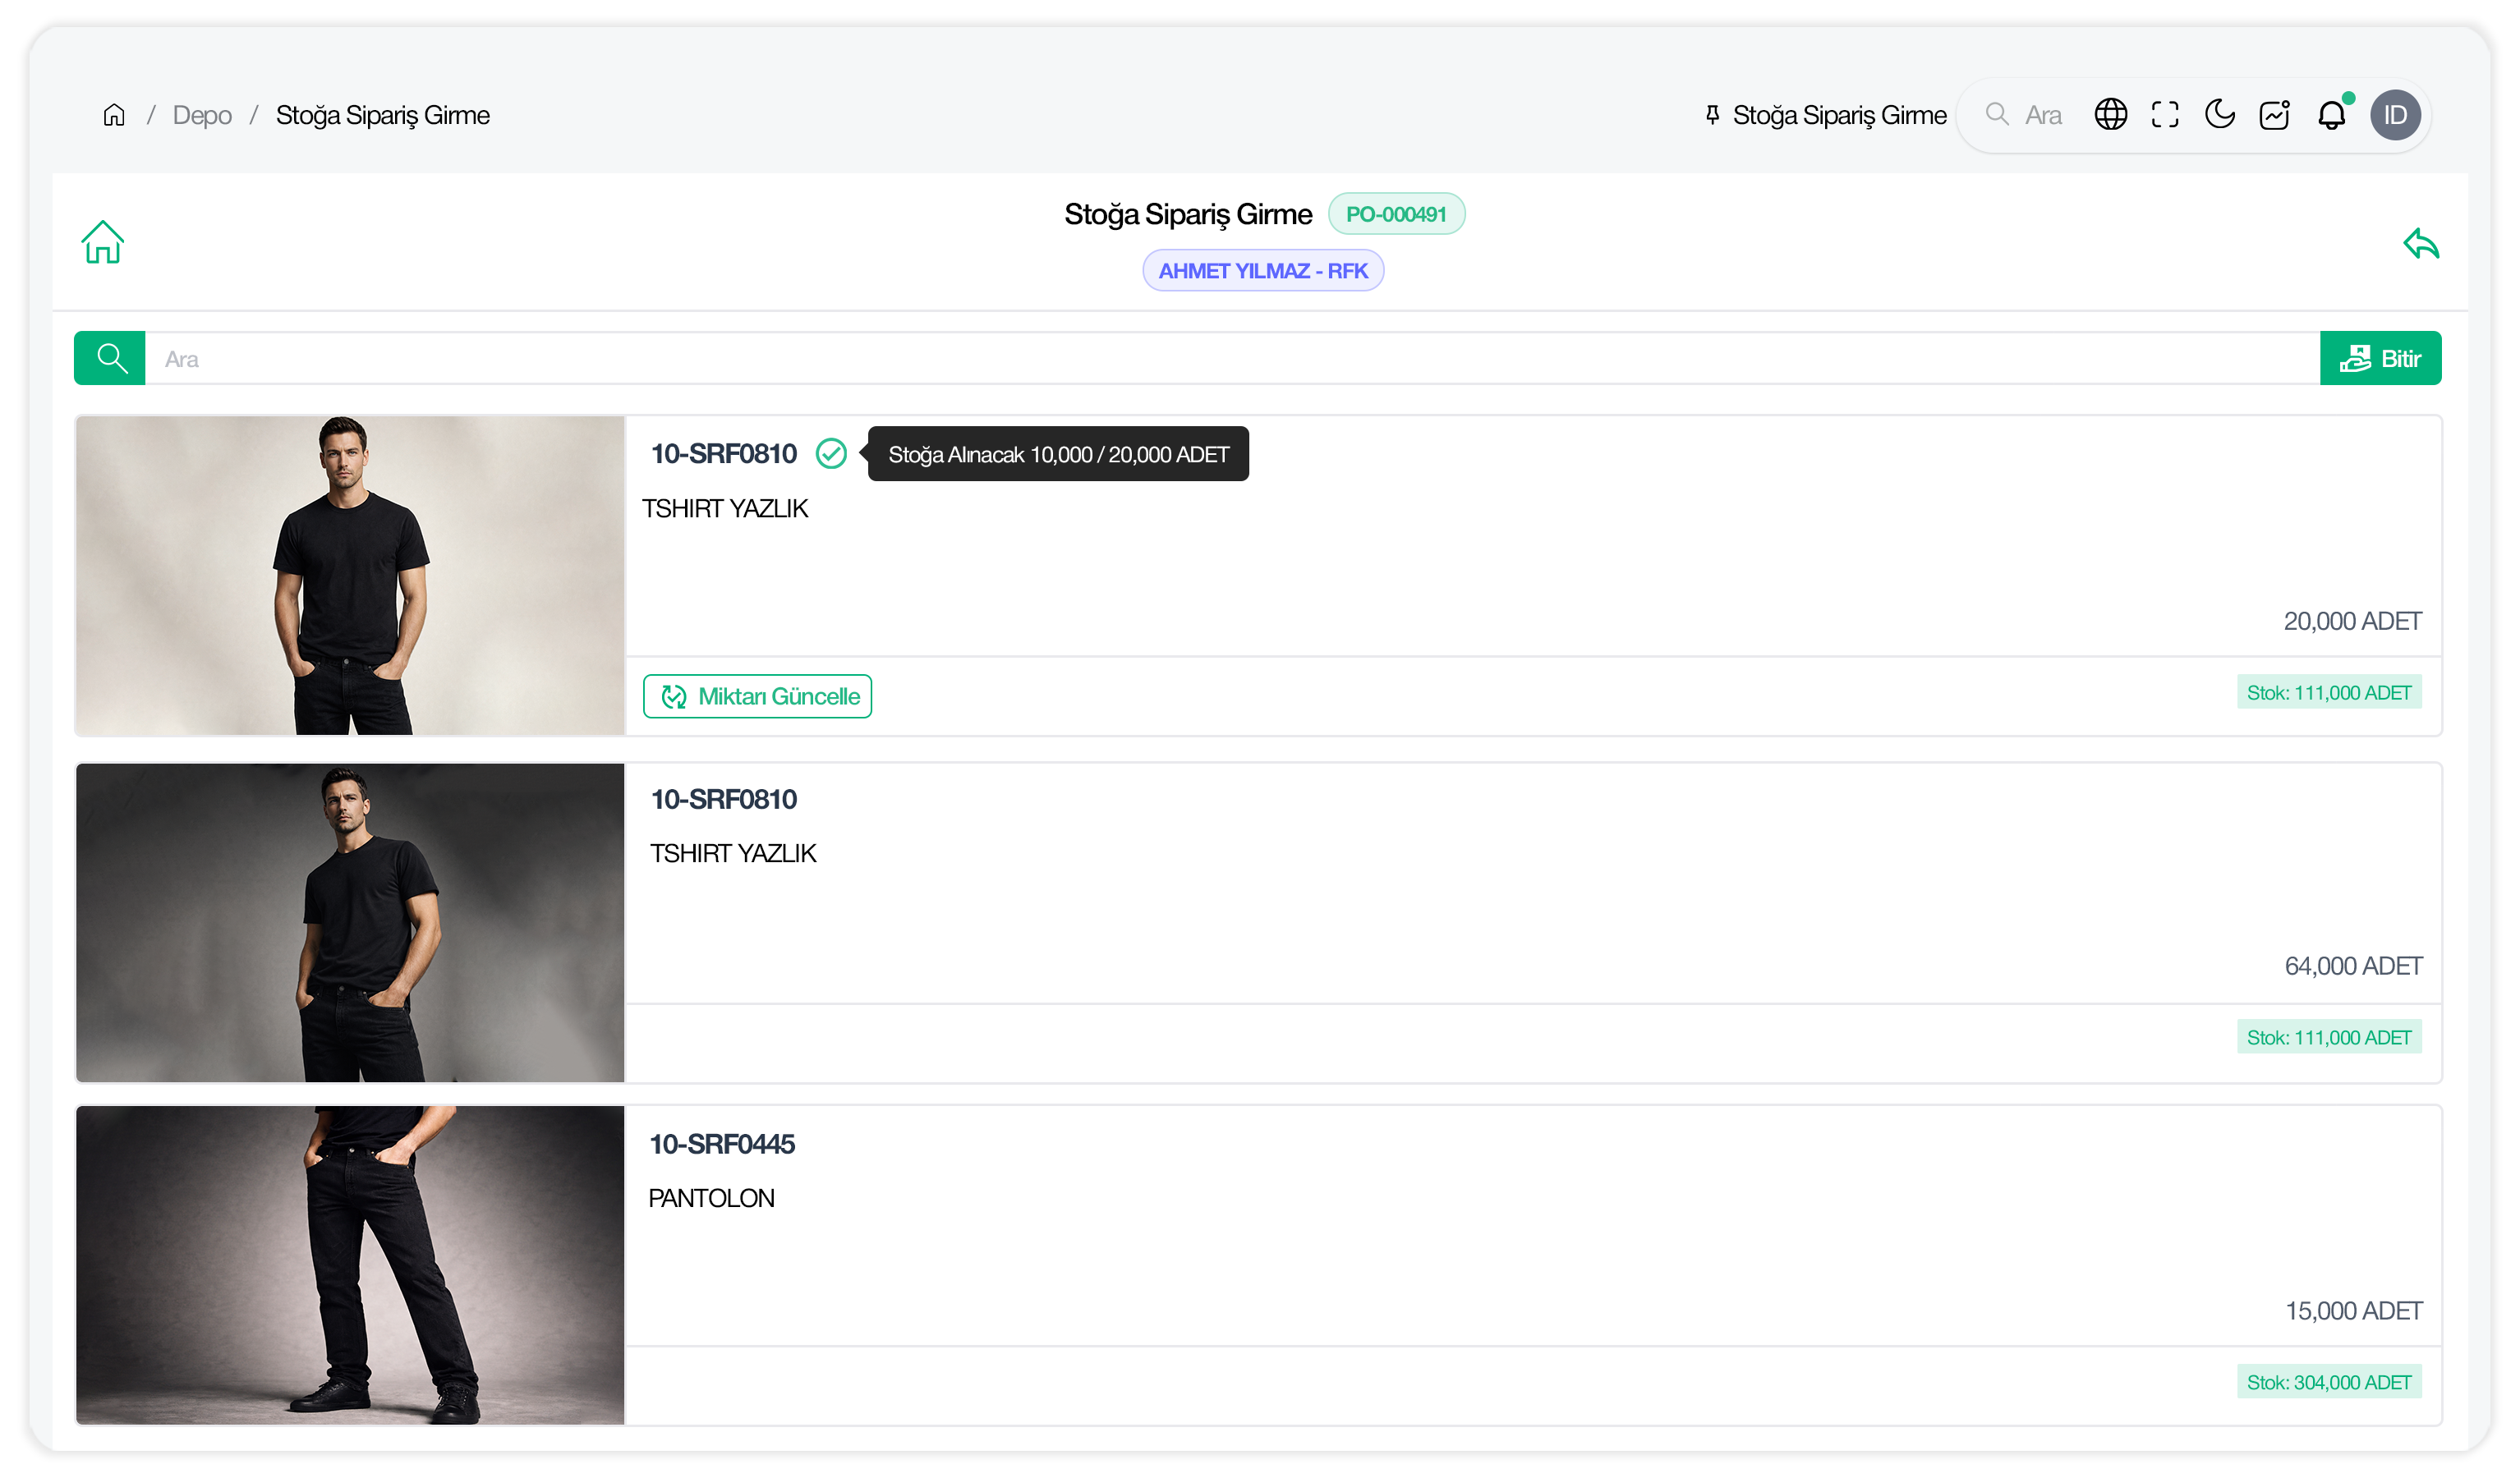Go to Depo breadcrumb link

pyautogui.click(x=202, y=115)
